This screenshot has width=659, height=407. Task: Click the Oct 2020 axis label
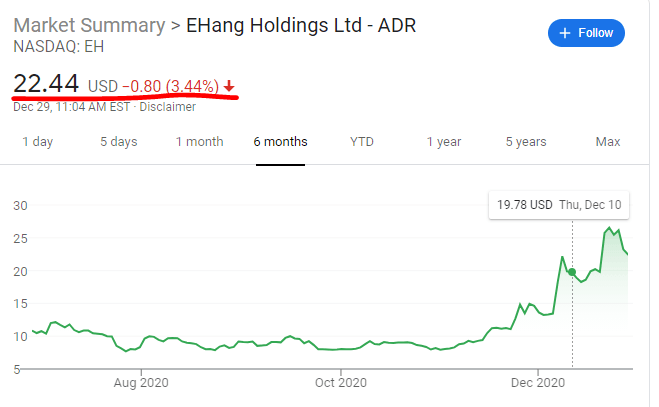(340, 381)
